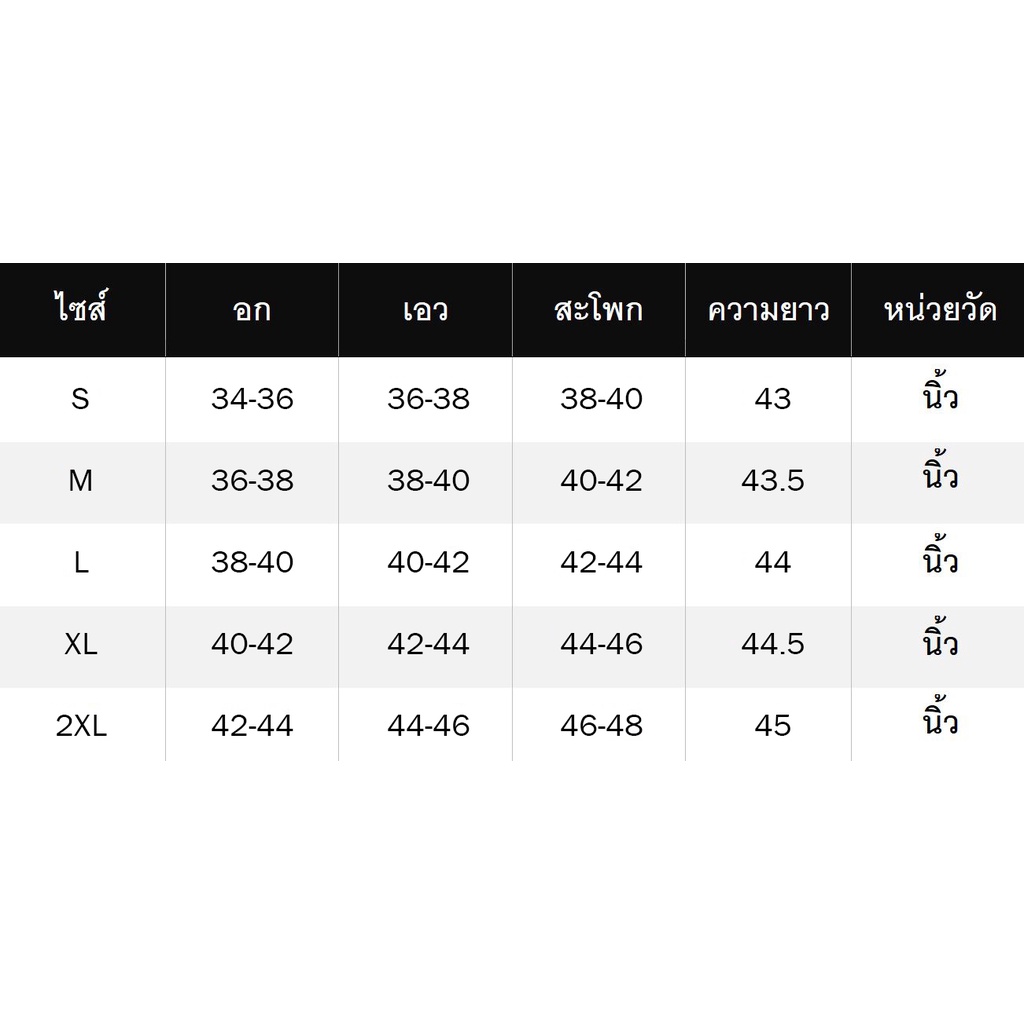Click chest value 34-36 for size S
1024x1024 pixels.
[x=252, y=399]
